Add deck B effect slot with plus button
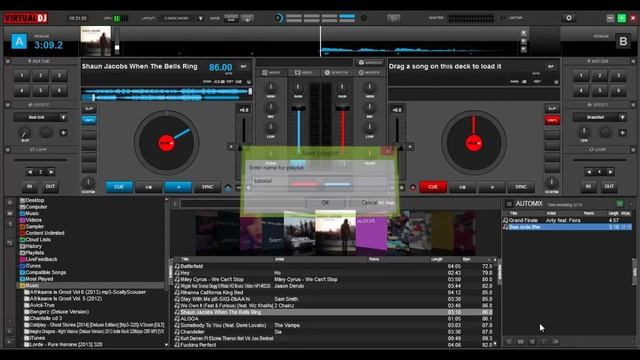The height and width of the screenshot is (360, 640). pyautogui.click(x=622, y=133)
